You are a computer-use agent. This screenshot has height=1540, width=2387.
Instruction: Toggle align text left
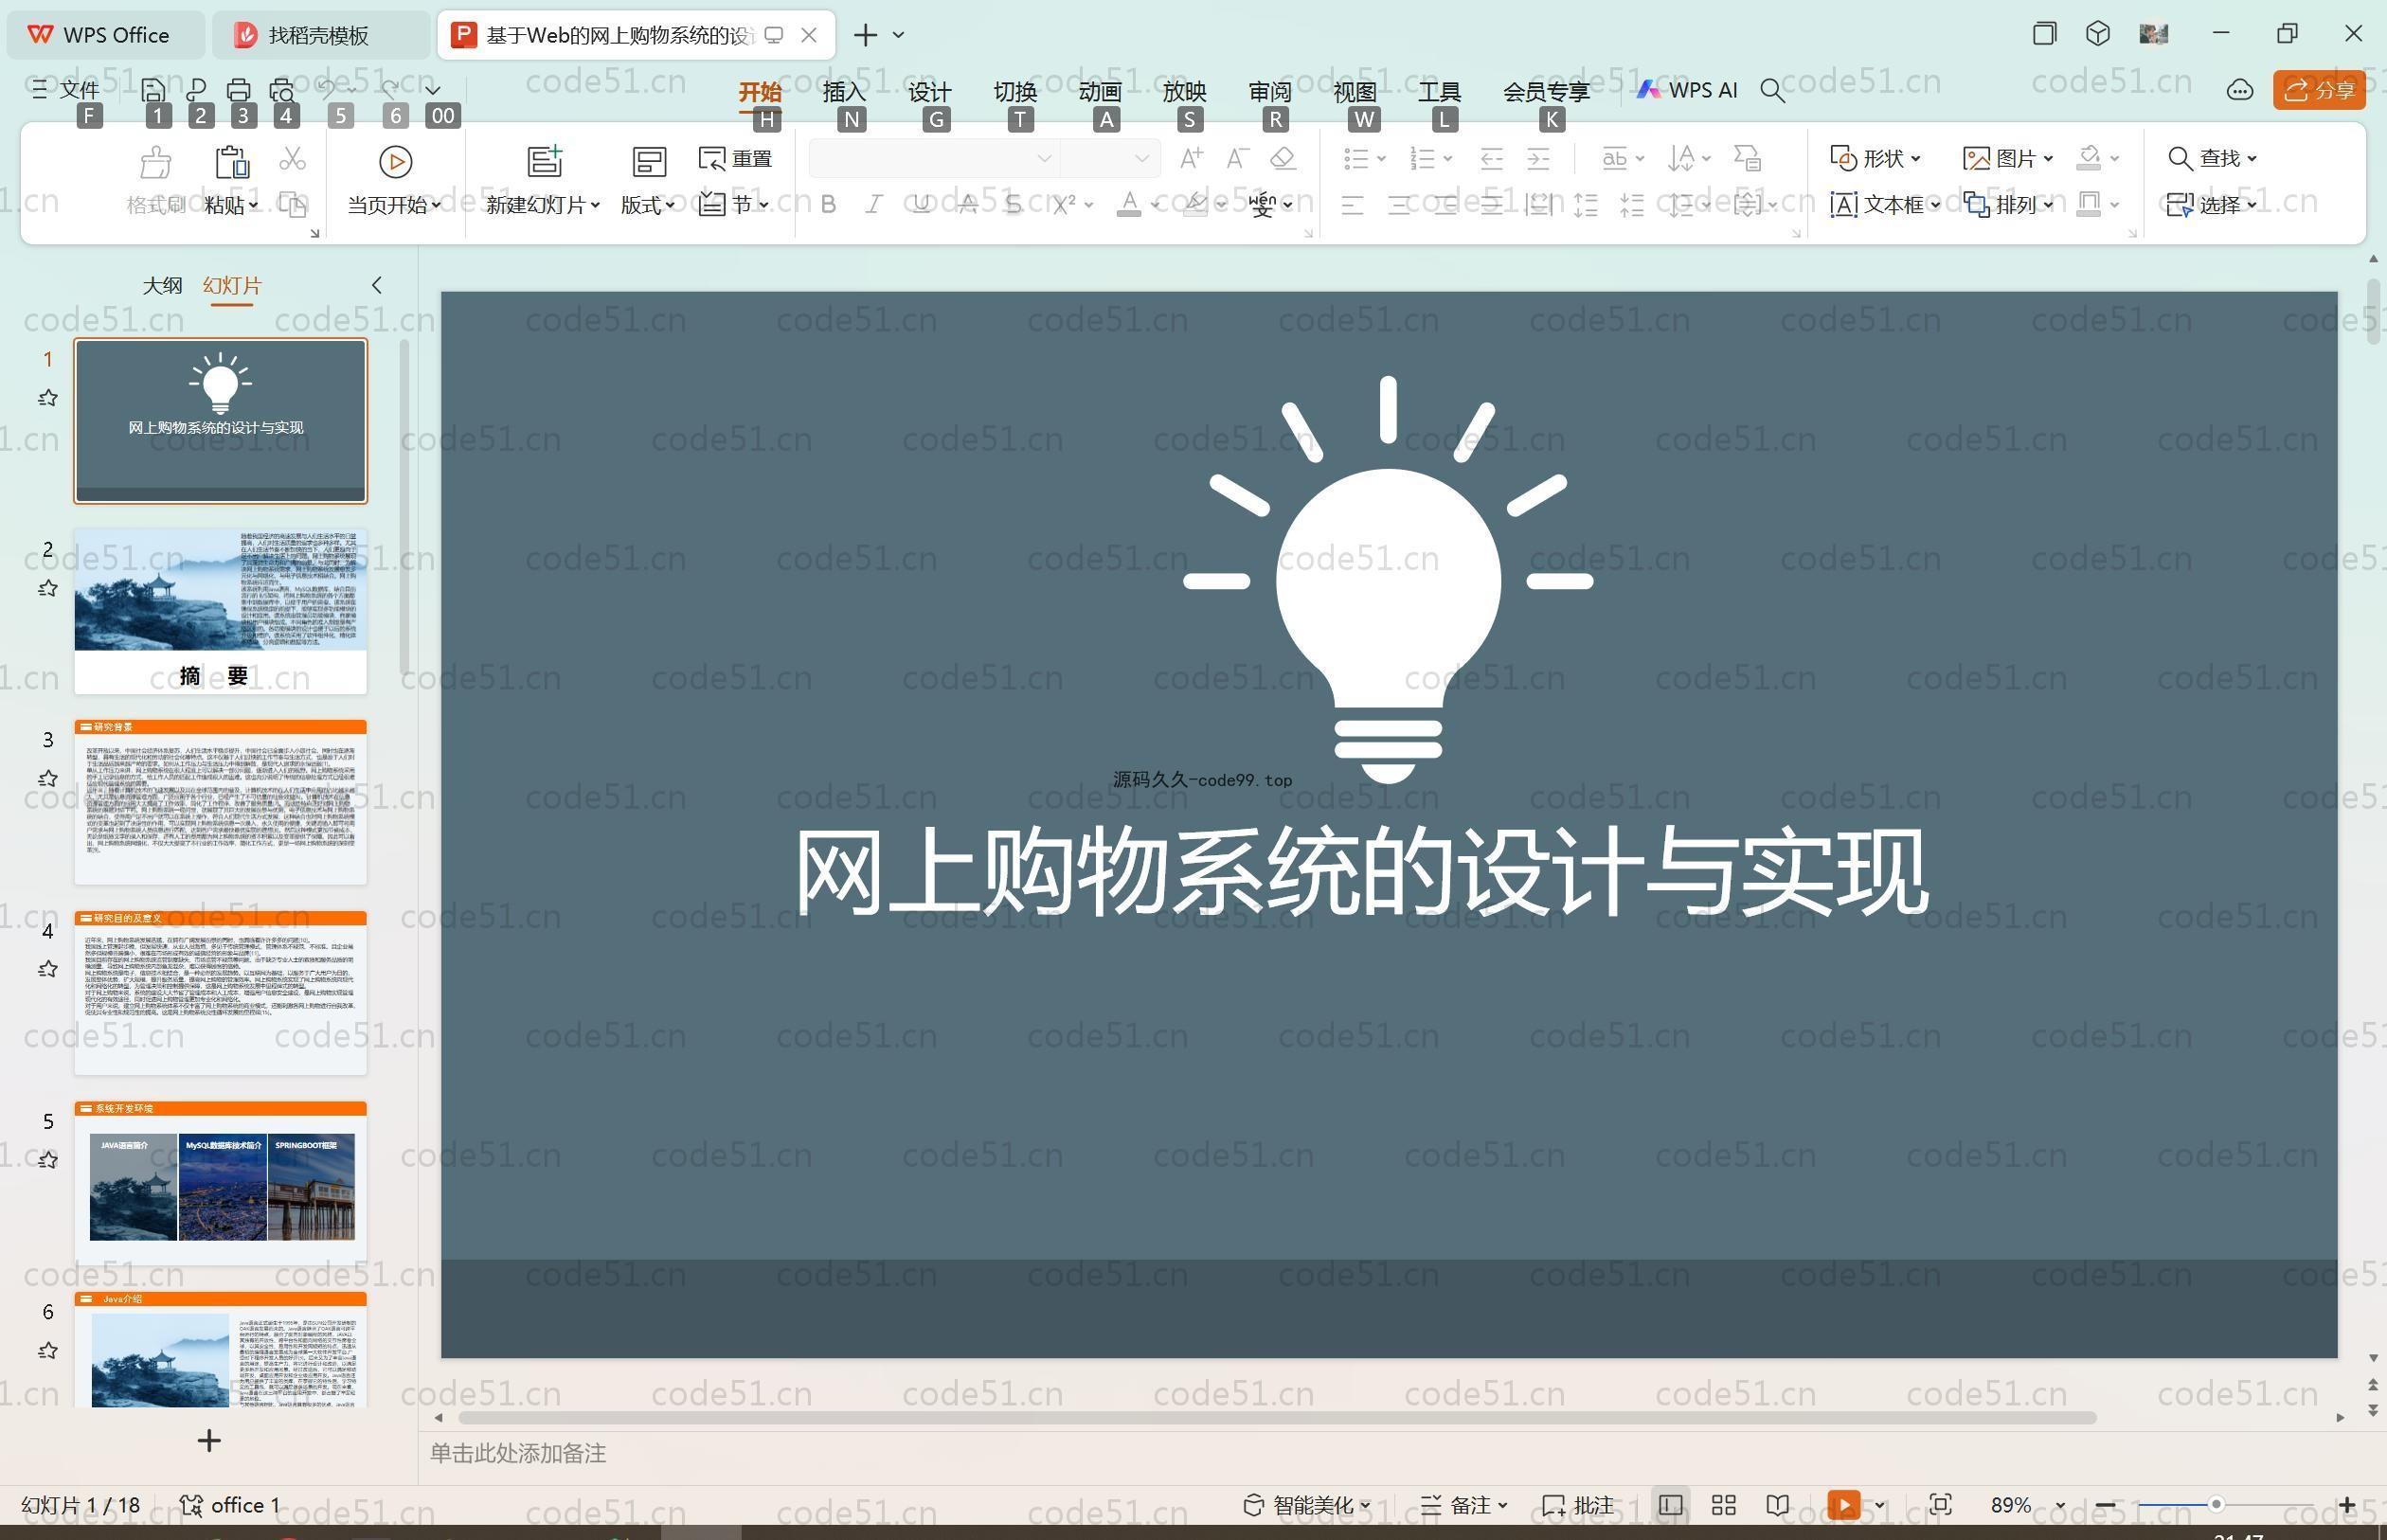[1352, 206]
